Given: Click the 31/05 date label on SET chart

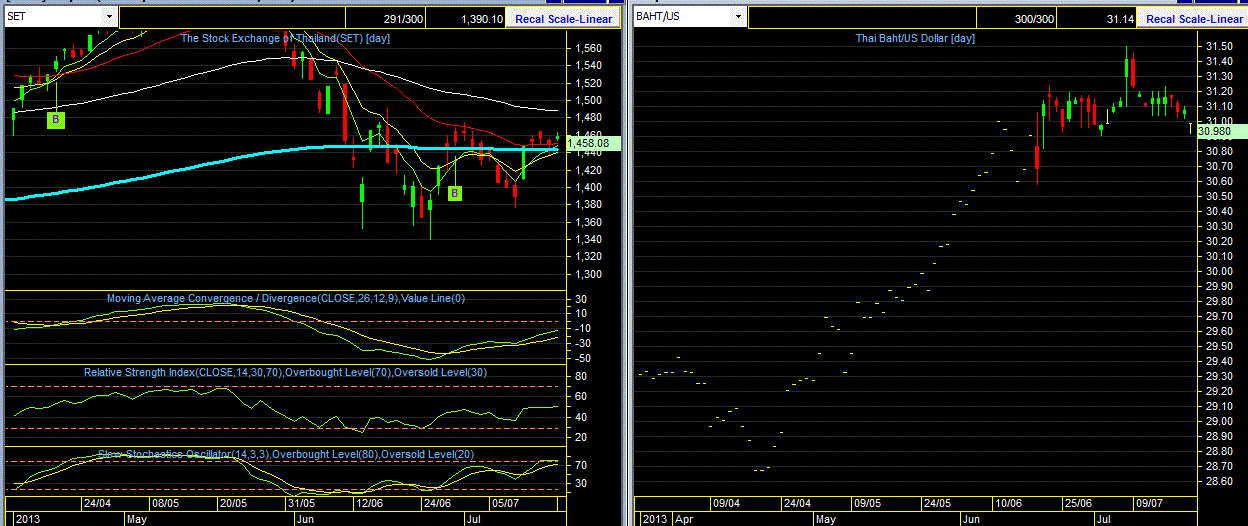Looking at the screenshot, I should 301,504.
